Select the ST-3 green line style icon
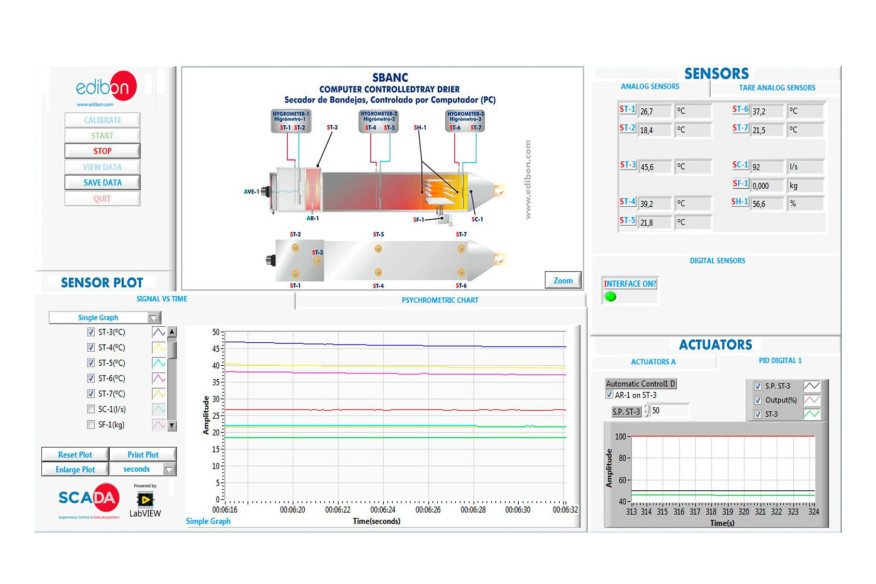The image size is (876, 584). coord(811,413)
